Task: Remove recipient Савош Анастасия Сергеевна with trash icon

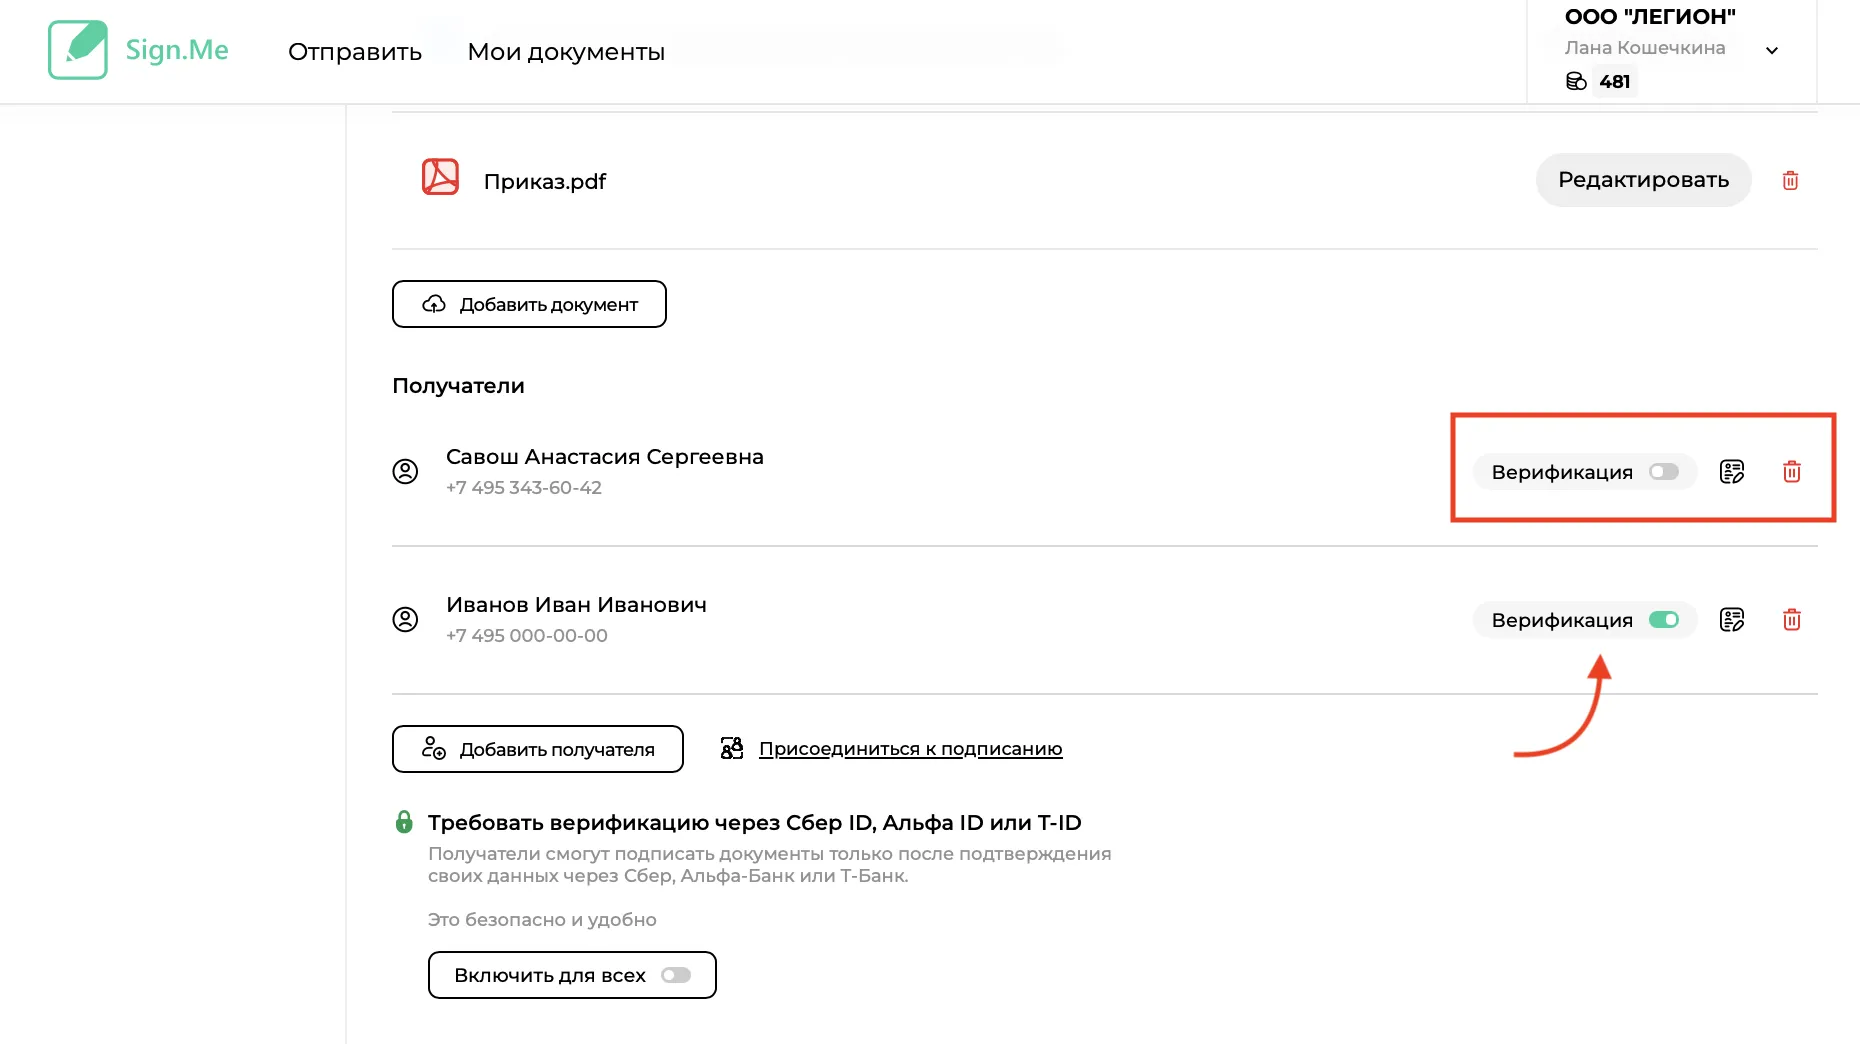Action: click(x=1791, y=472)
